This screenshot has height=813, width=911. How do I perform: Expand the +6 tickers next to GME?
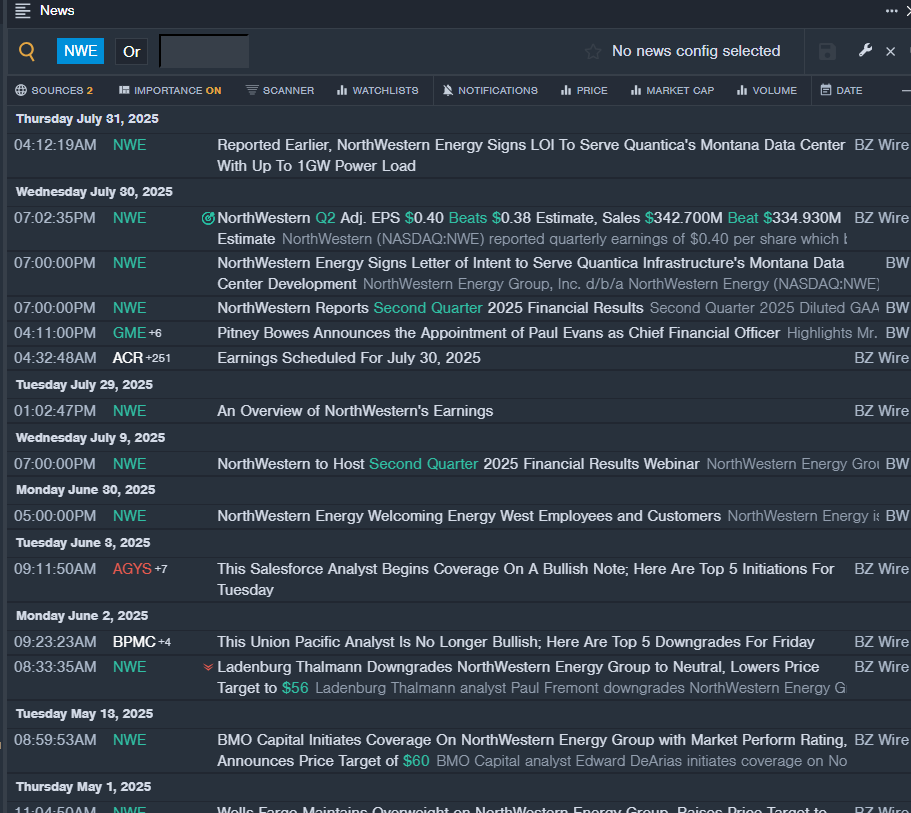click(x=155, y=333)
